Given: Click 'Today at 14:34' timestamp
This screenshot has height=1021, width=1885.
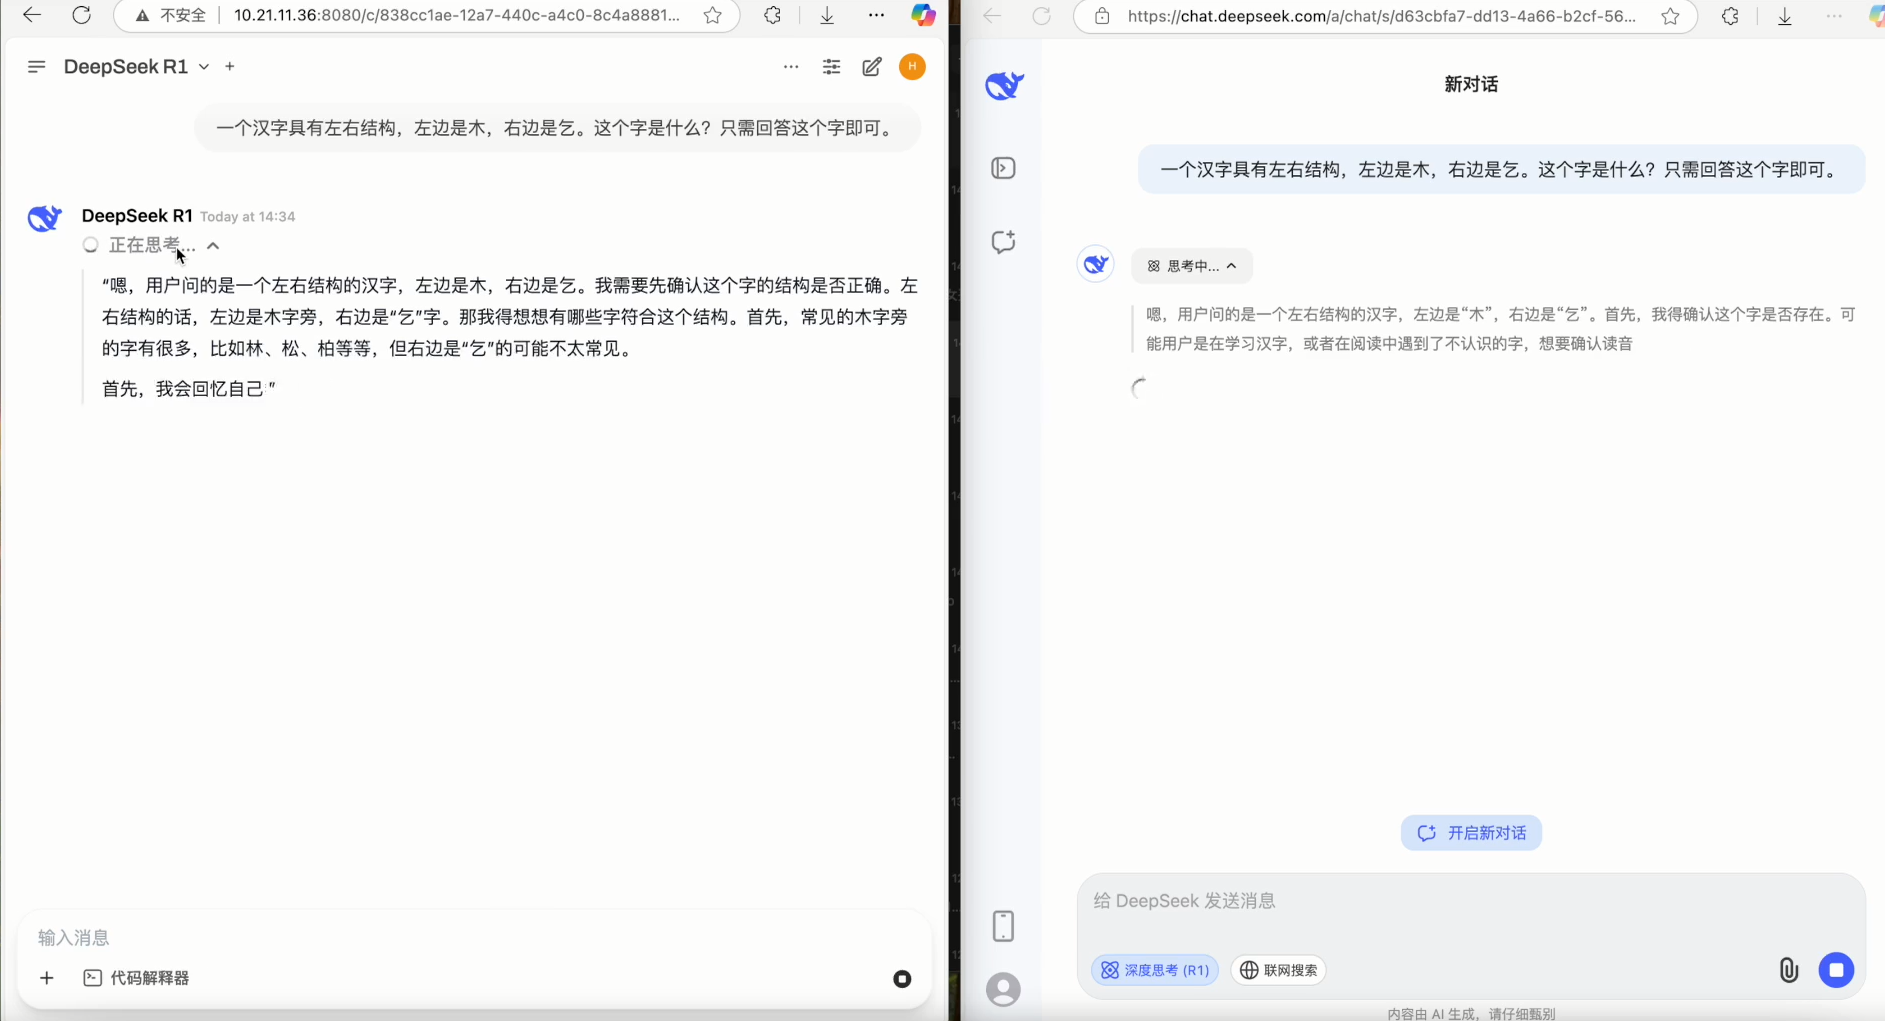Looking at the screenshot, I should pyautogui.click(x=248, y=217).
